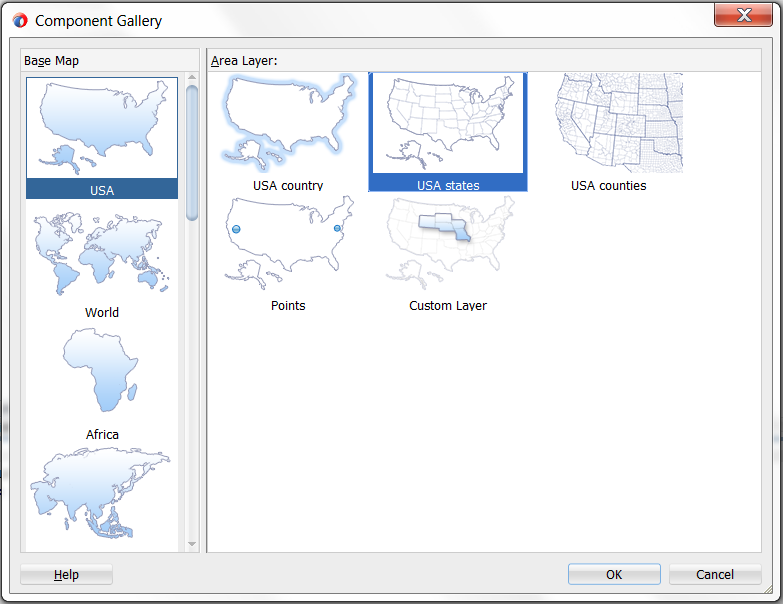Cancel the Component Gallery dialog
Viewport: 783px width, 604px height.
(x=715, y=574)
